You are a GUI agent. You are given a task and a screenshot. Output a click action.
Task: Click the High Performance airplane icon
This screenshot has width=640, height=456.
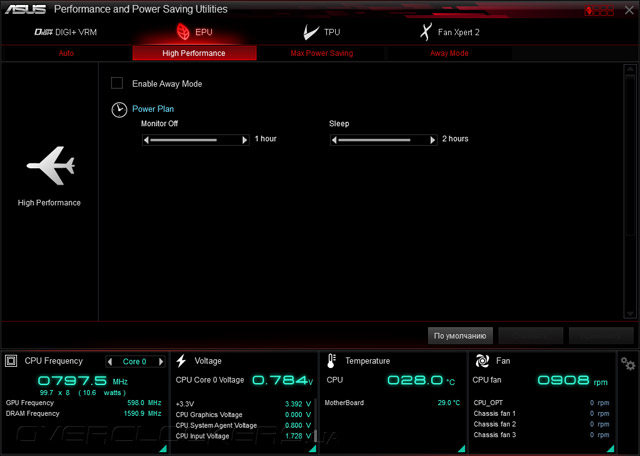(x=51, y=166)
